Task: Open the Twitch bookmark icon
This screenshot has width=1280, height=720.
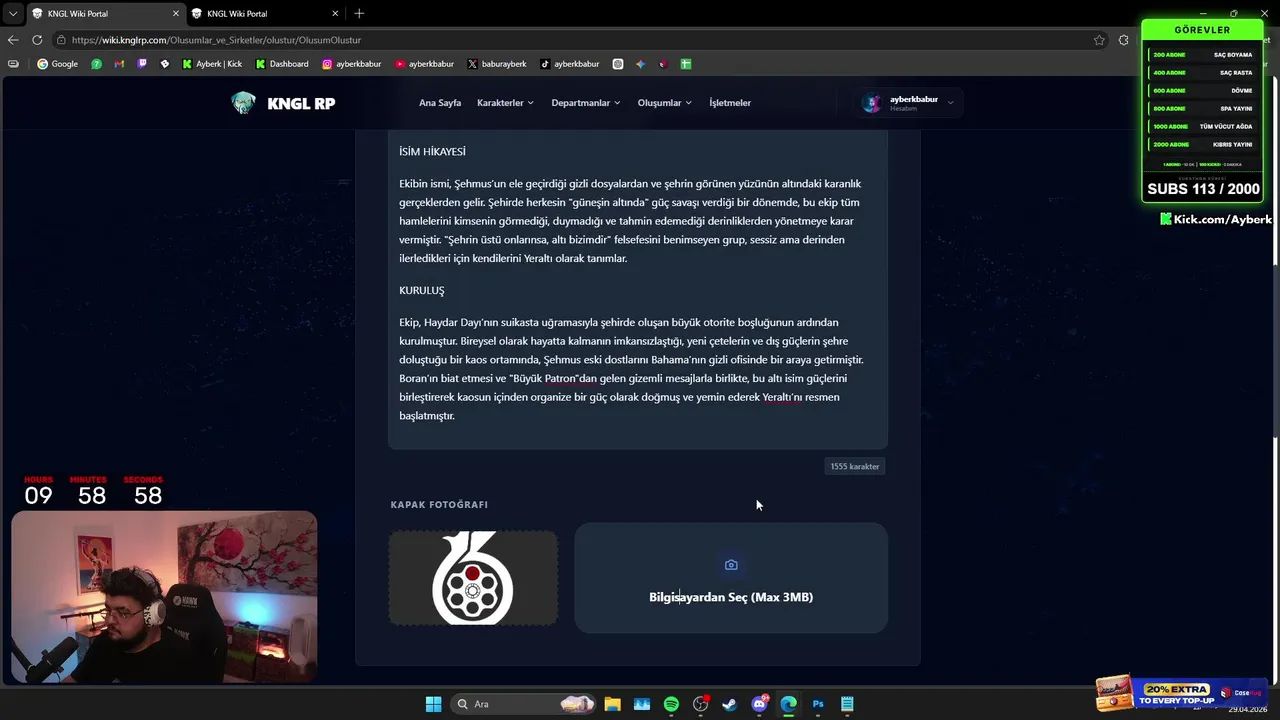Action: (x=142, y=64)
